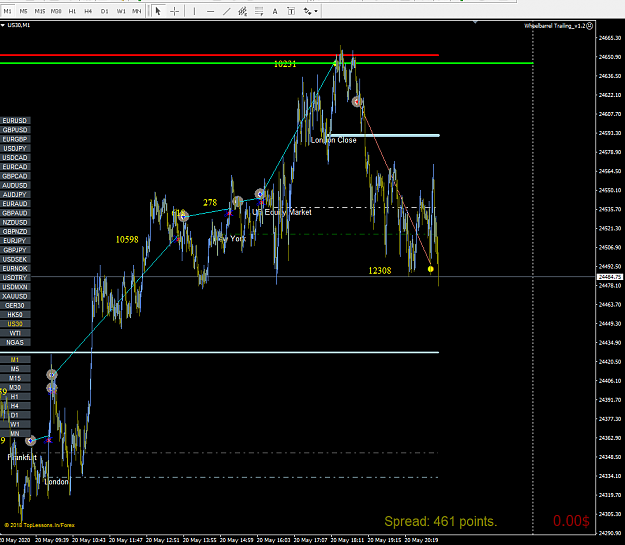Activate the Crosshair tool
The width and height of the screenshot is (625, 545).
[x=175, y=11]
